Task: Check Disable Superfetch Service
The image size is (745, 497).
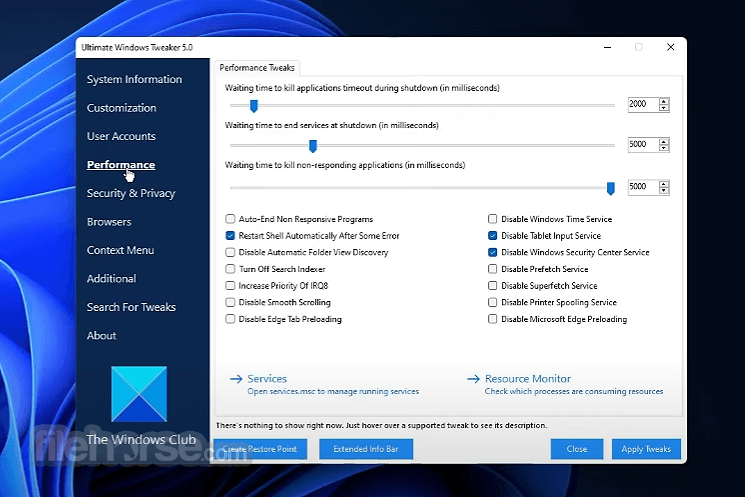Action: tap(492, 286)
